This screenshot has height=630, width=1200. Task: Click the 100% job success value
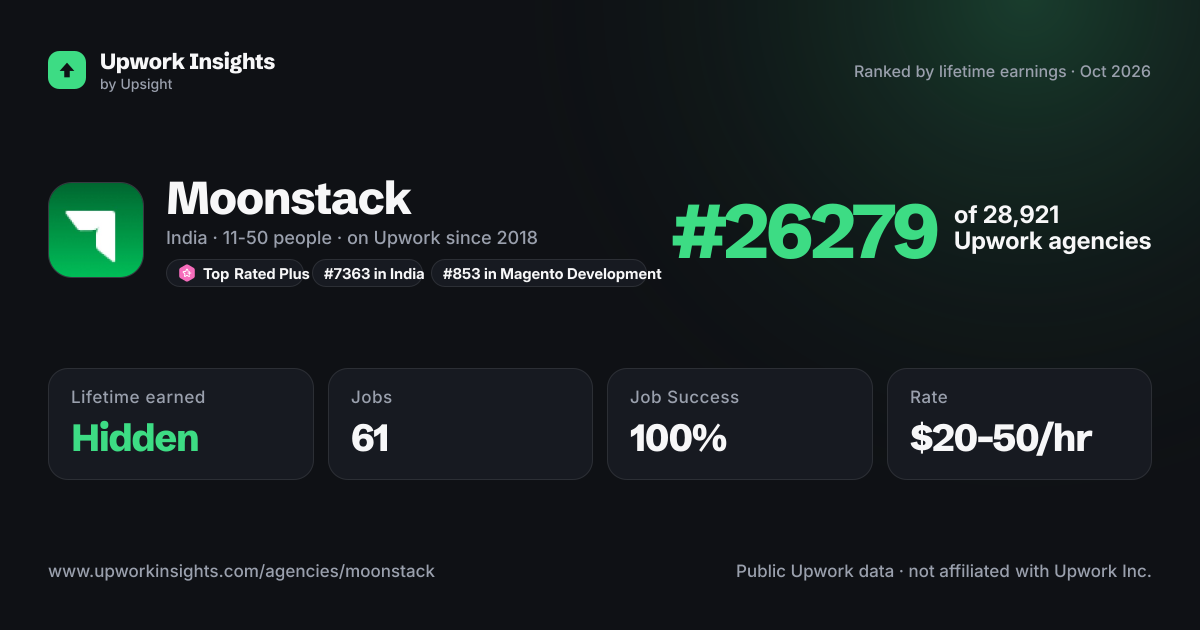tap(678, 438)
